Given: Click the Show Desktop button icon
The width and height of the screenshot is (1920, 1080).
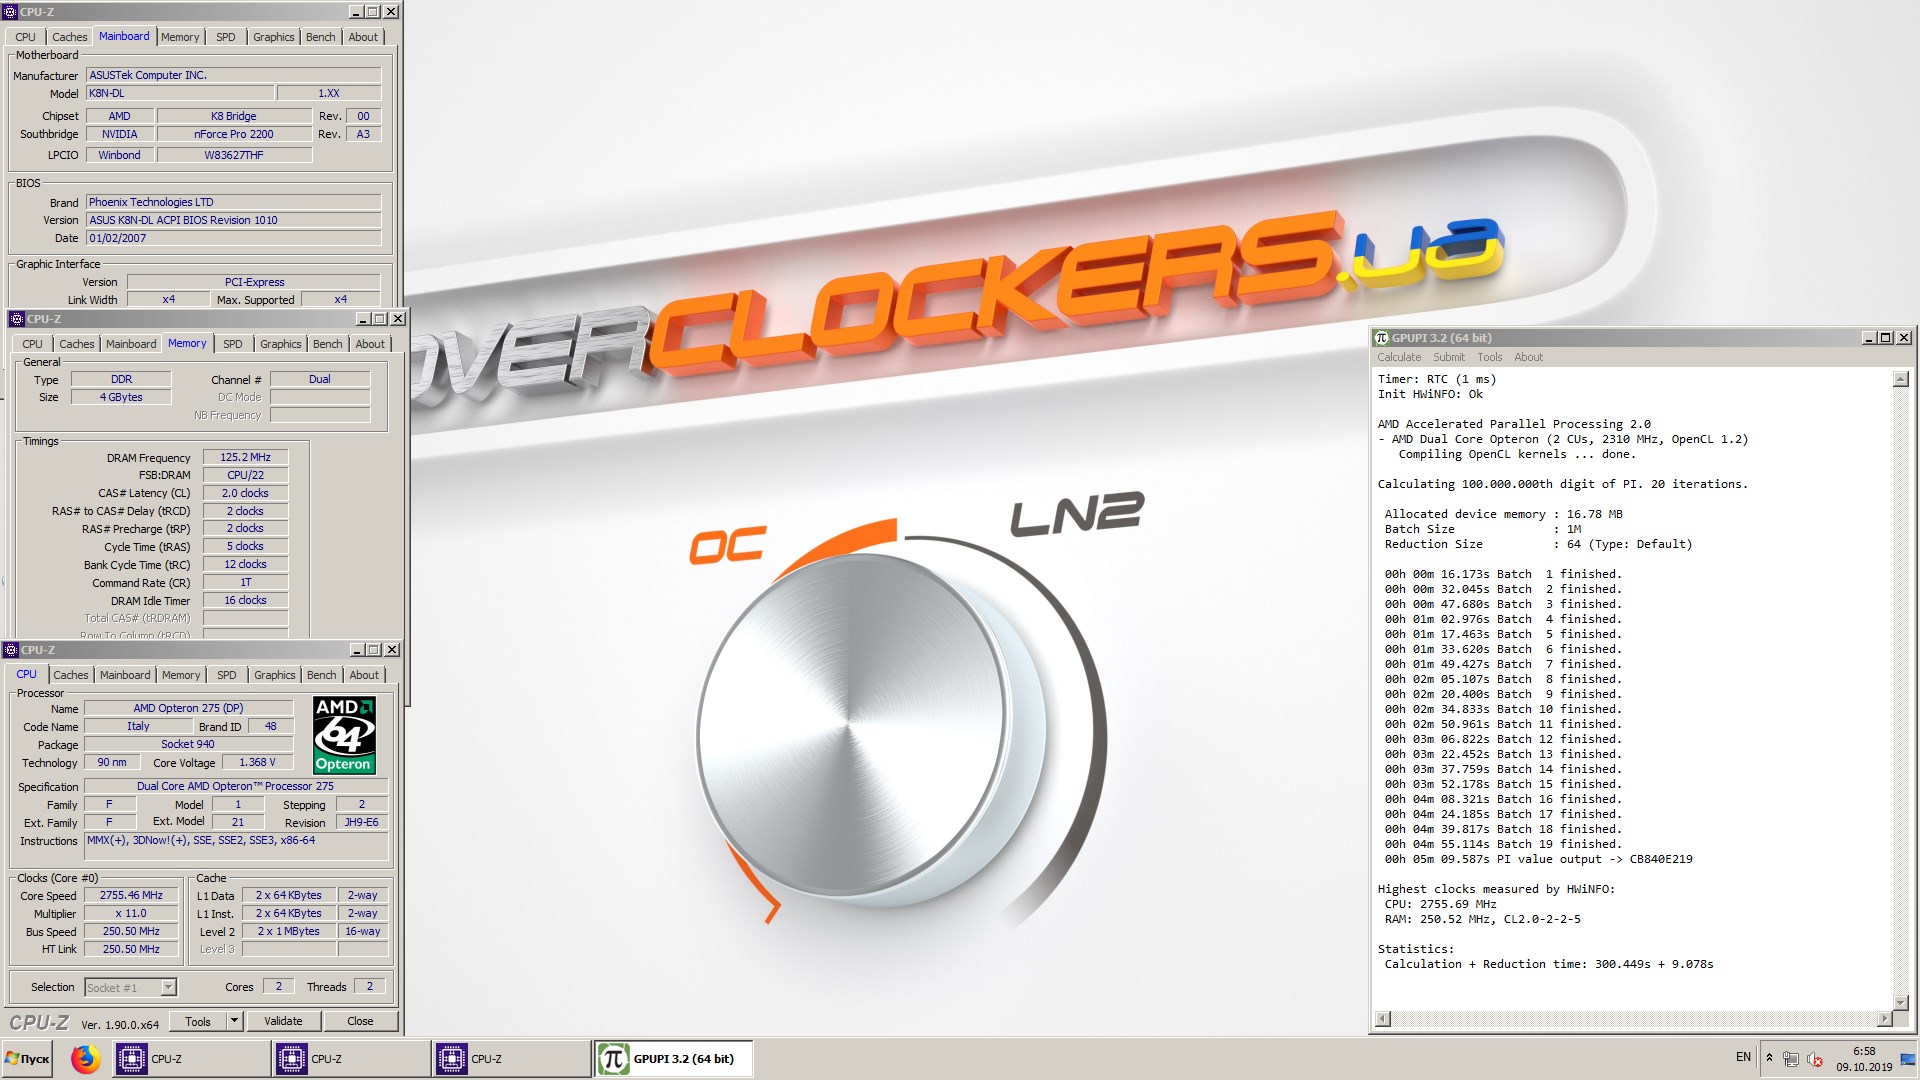Looking at the screenshot, I should point(1907,1058).
